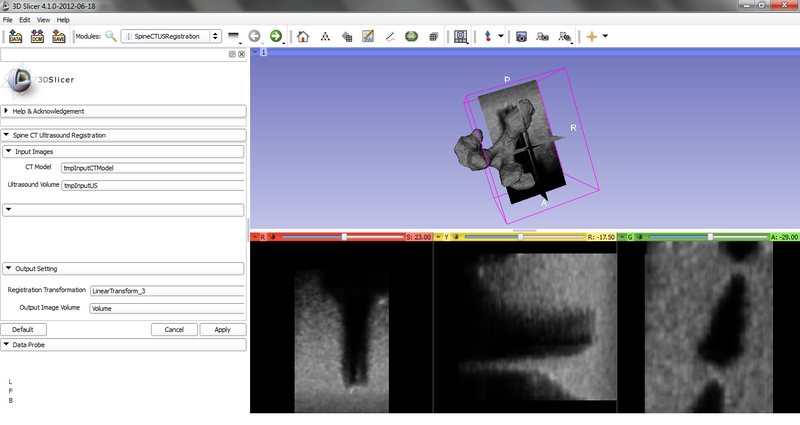800x425 pixels.
Task: Click the load DATA toolbar icon
Action: [15, 37]
